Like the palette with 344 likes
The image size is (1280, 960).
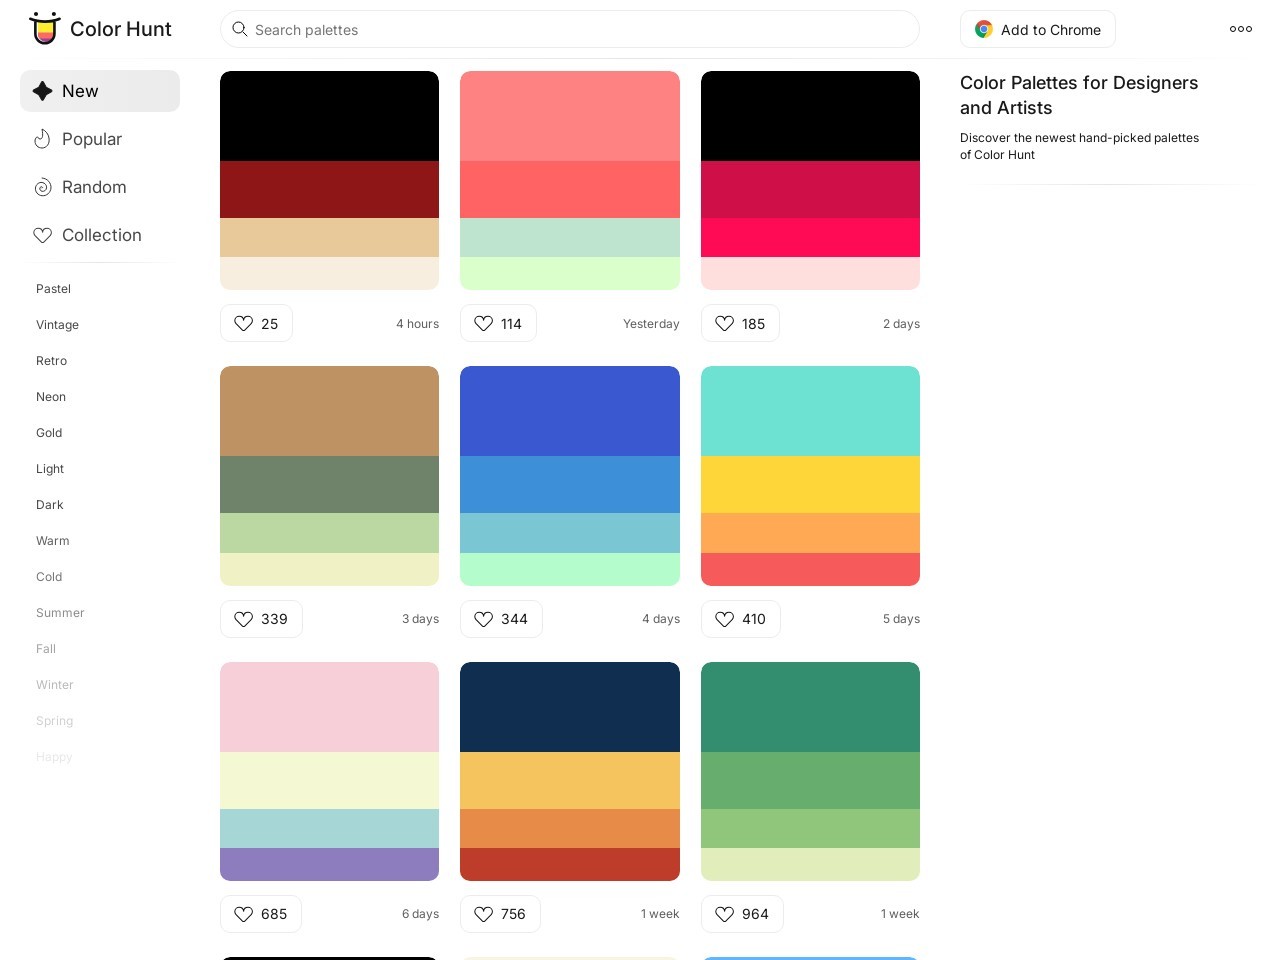(501, 619)
